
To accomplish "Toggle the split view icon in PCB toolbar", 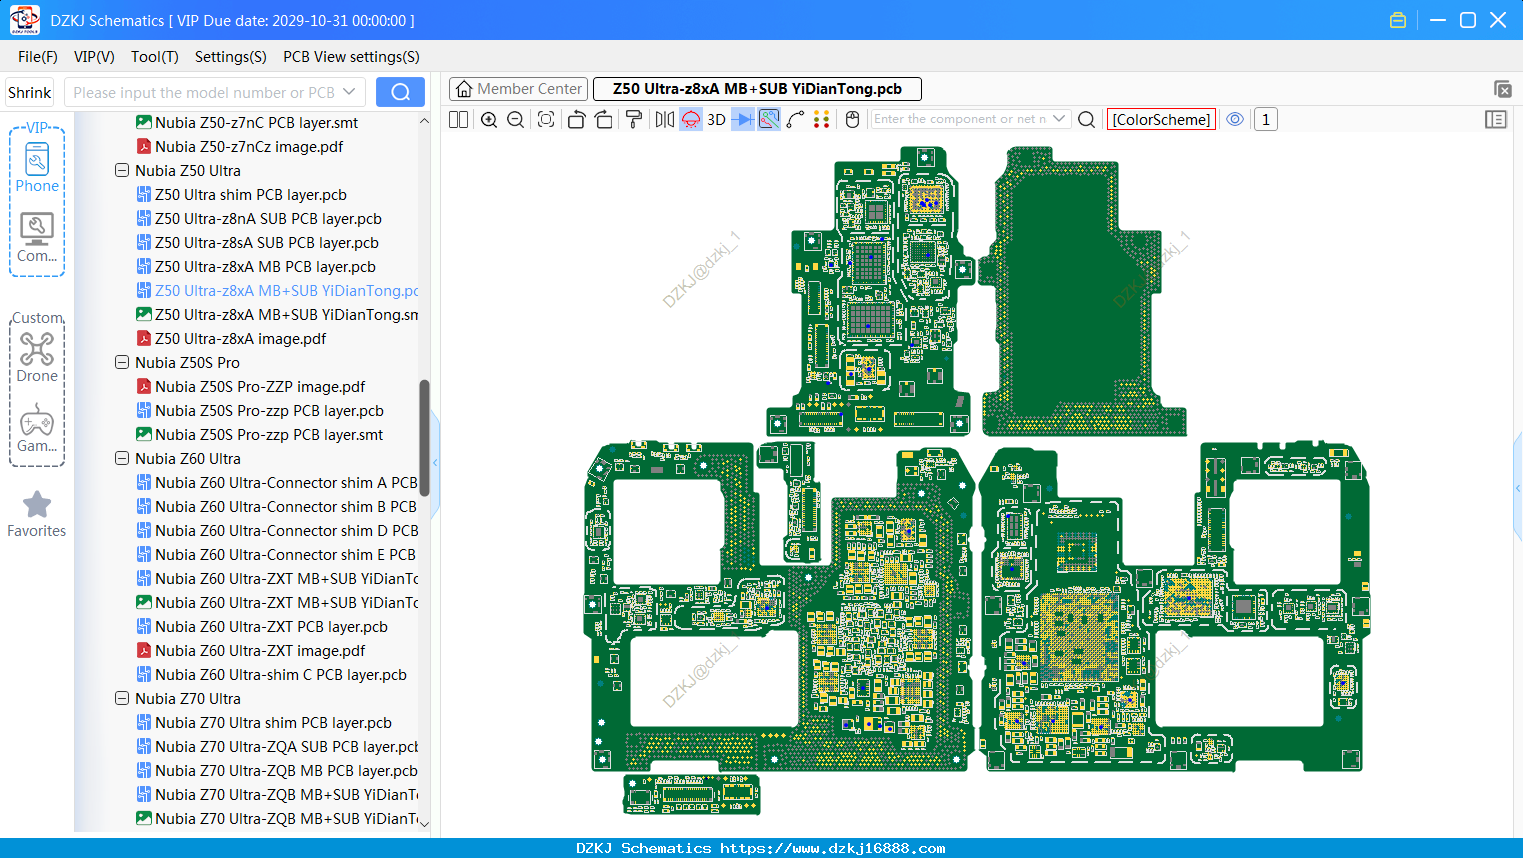I will [458, 120].
